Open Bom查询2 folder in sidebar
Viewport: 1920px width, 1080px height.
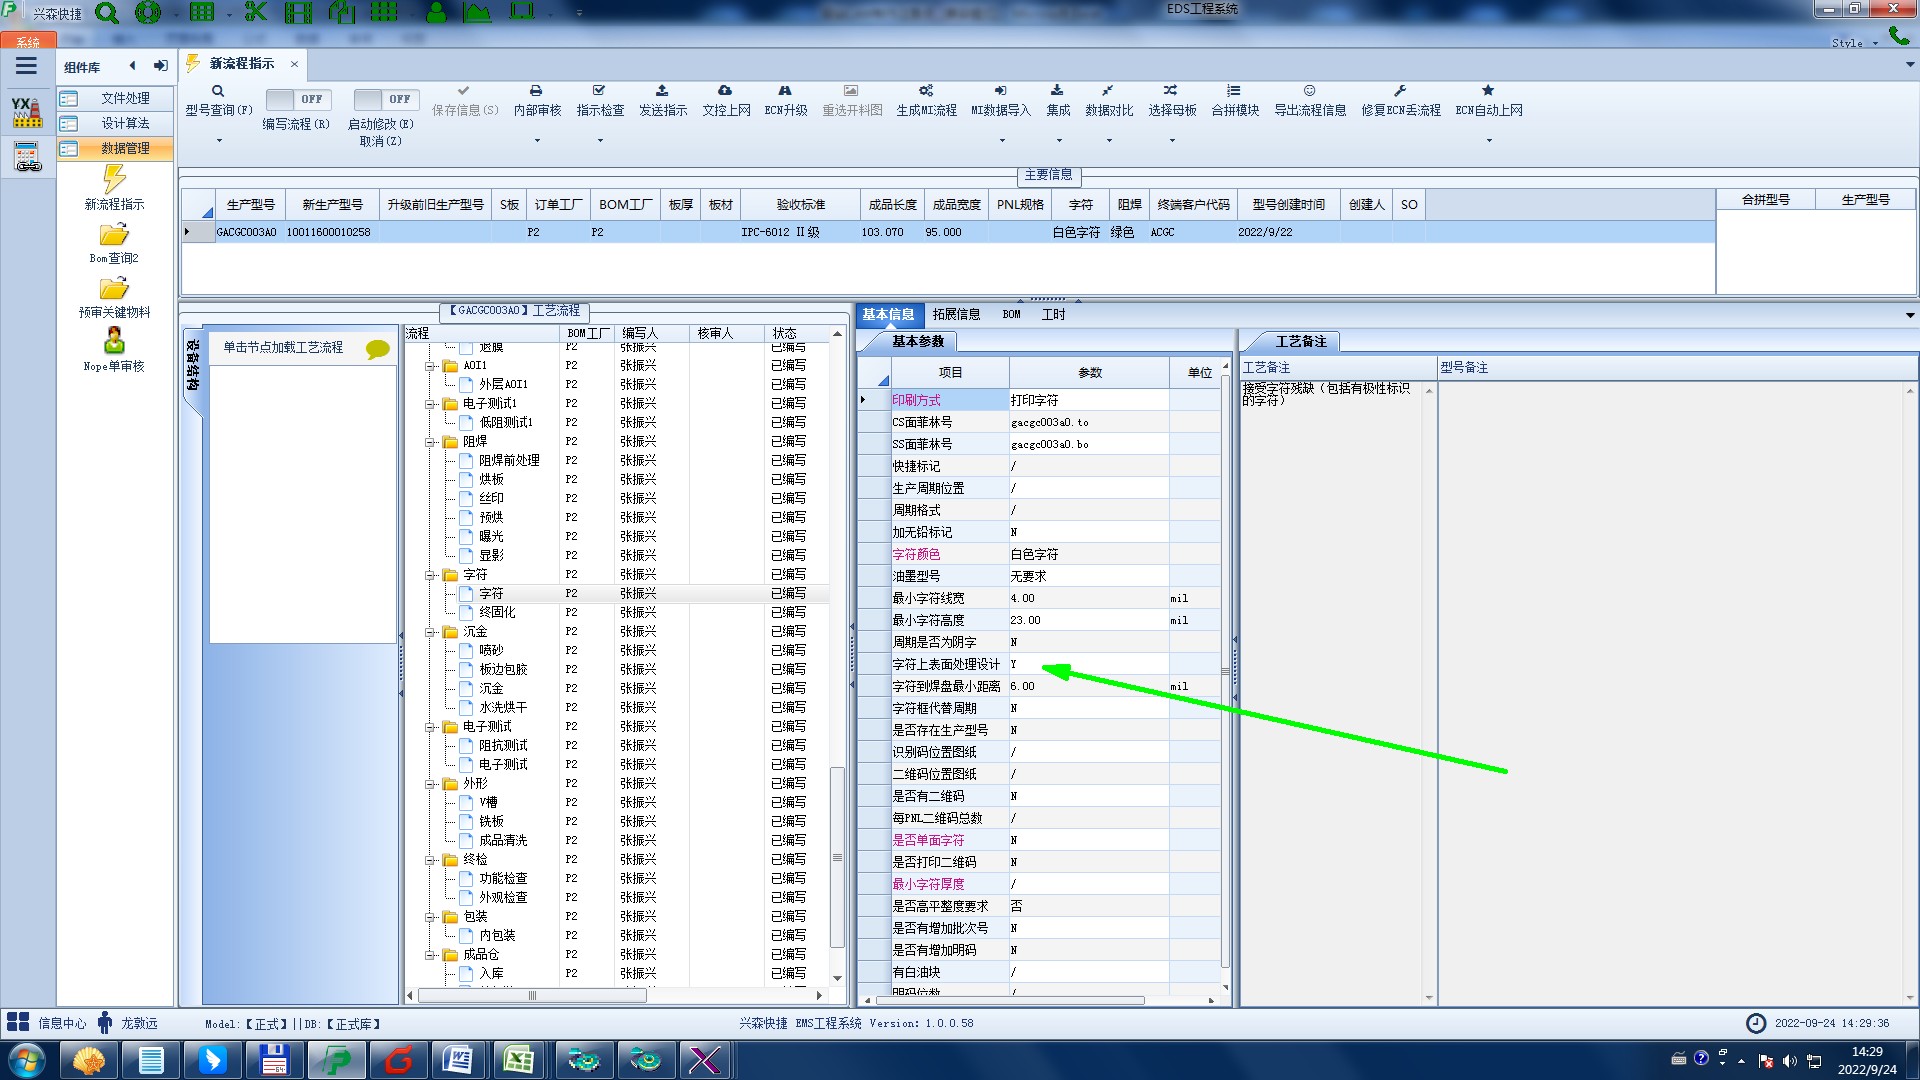coord(114,236)
